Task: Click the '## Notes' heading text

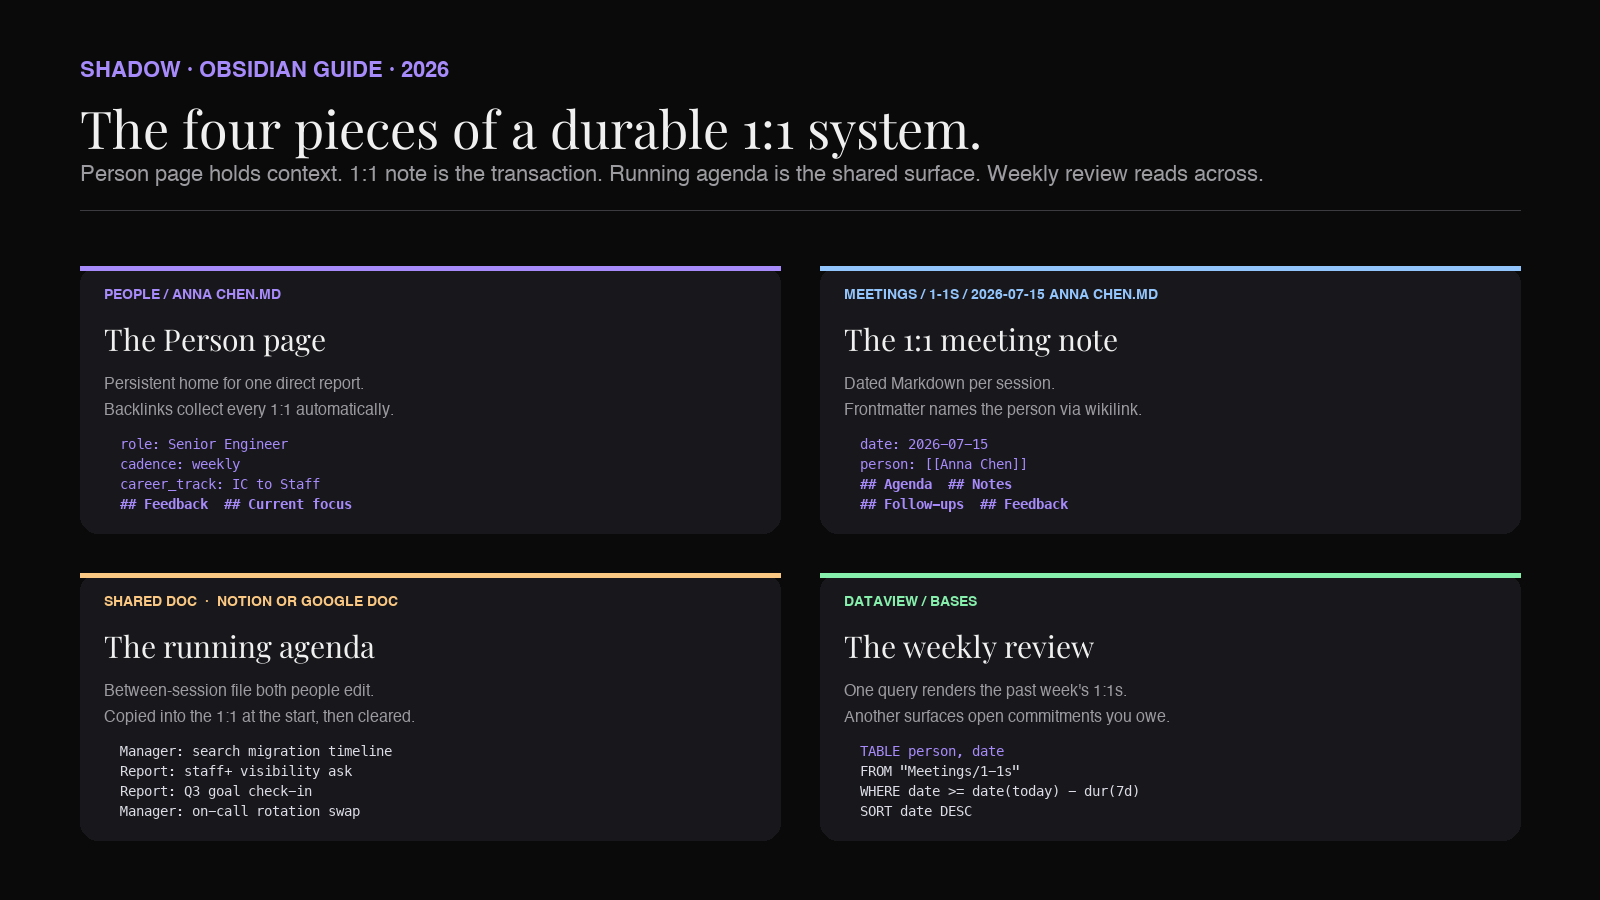Action: point(980,484)
